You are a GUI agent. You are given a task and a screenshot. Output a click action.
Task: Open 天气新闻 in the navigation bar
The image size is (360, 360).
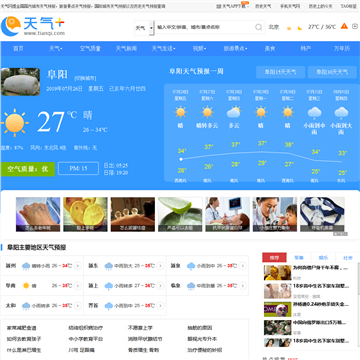point(126,49)
